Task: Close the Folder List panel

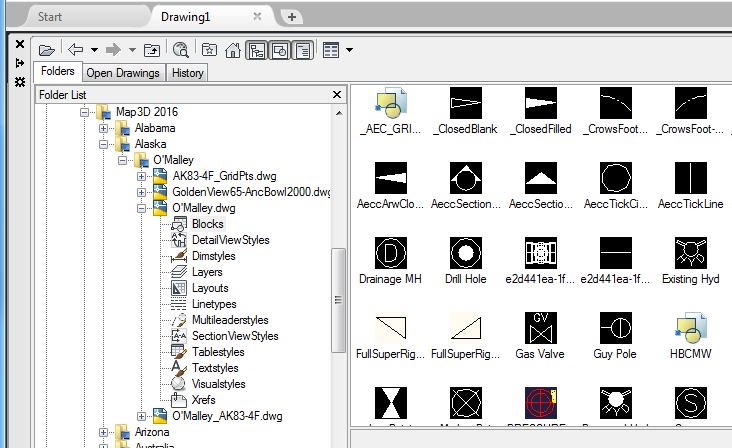Action: click(337, 95)
